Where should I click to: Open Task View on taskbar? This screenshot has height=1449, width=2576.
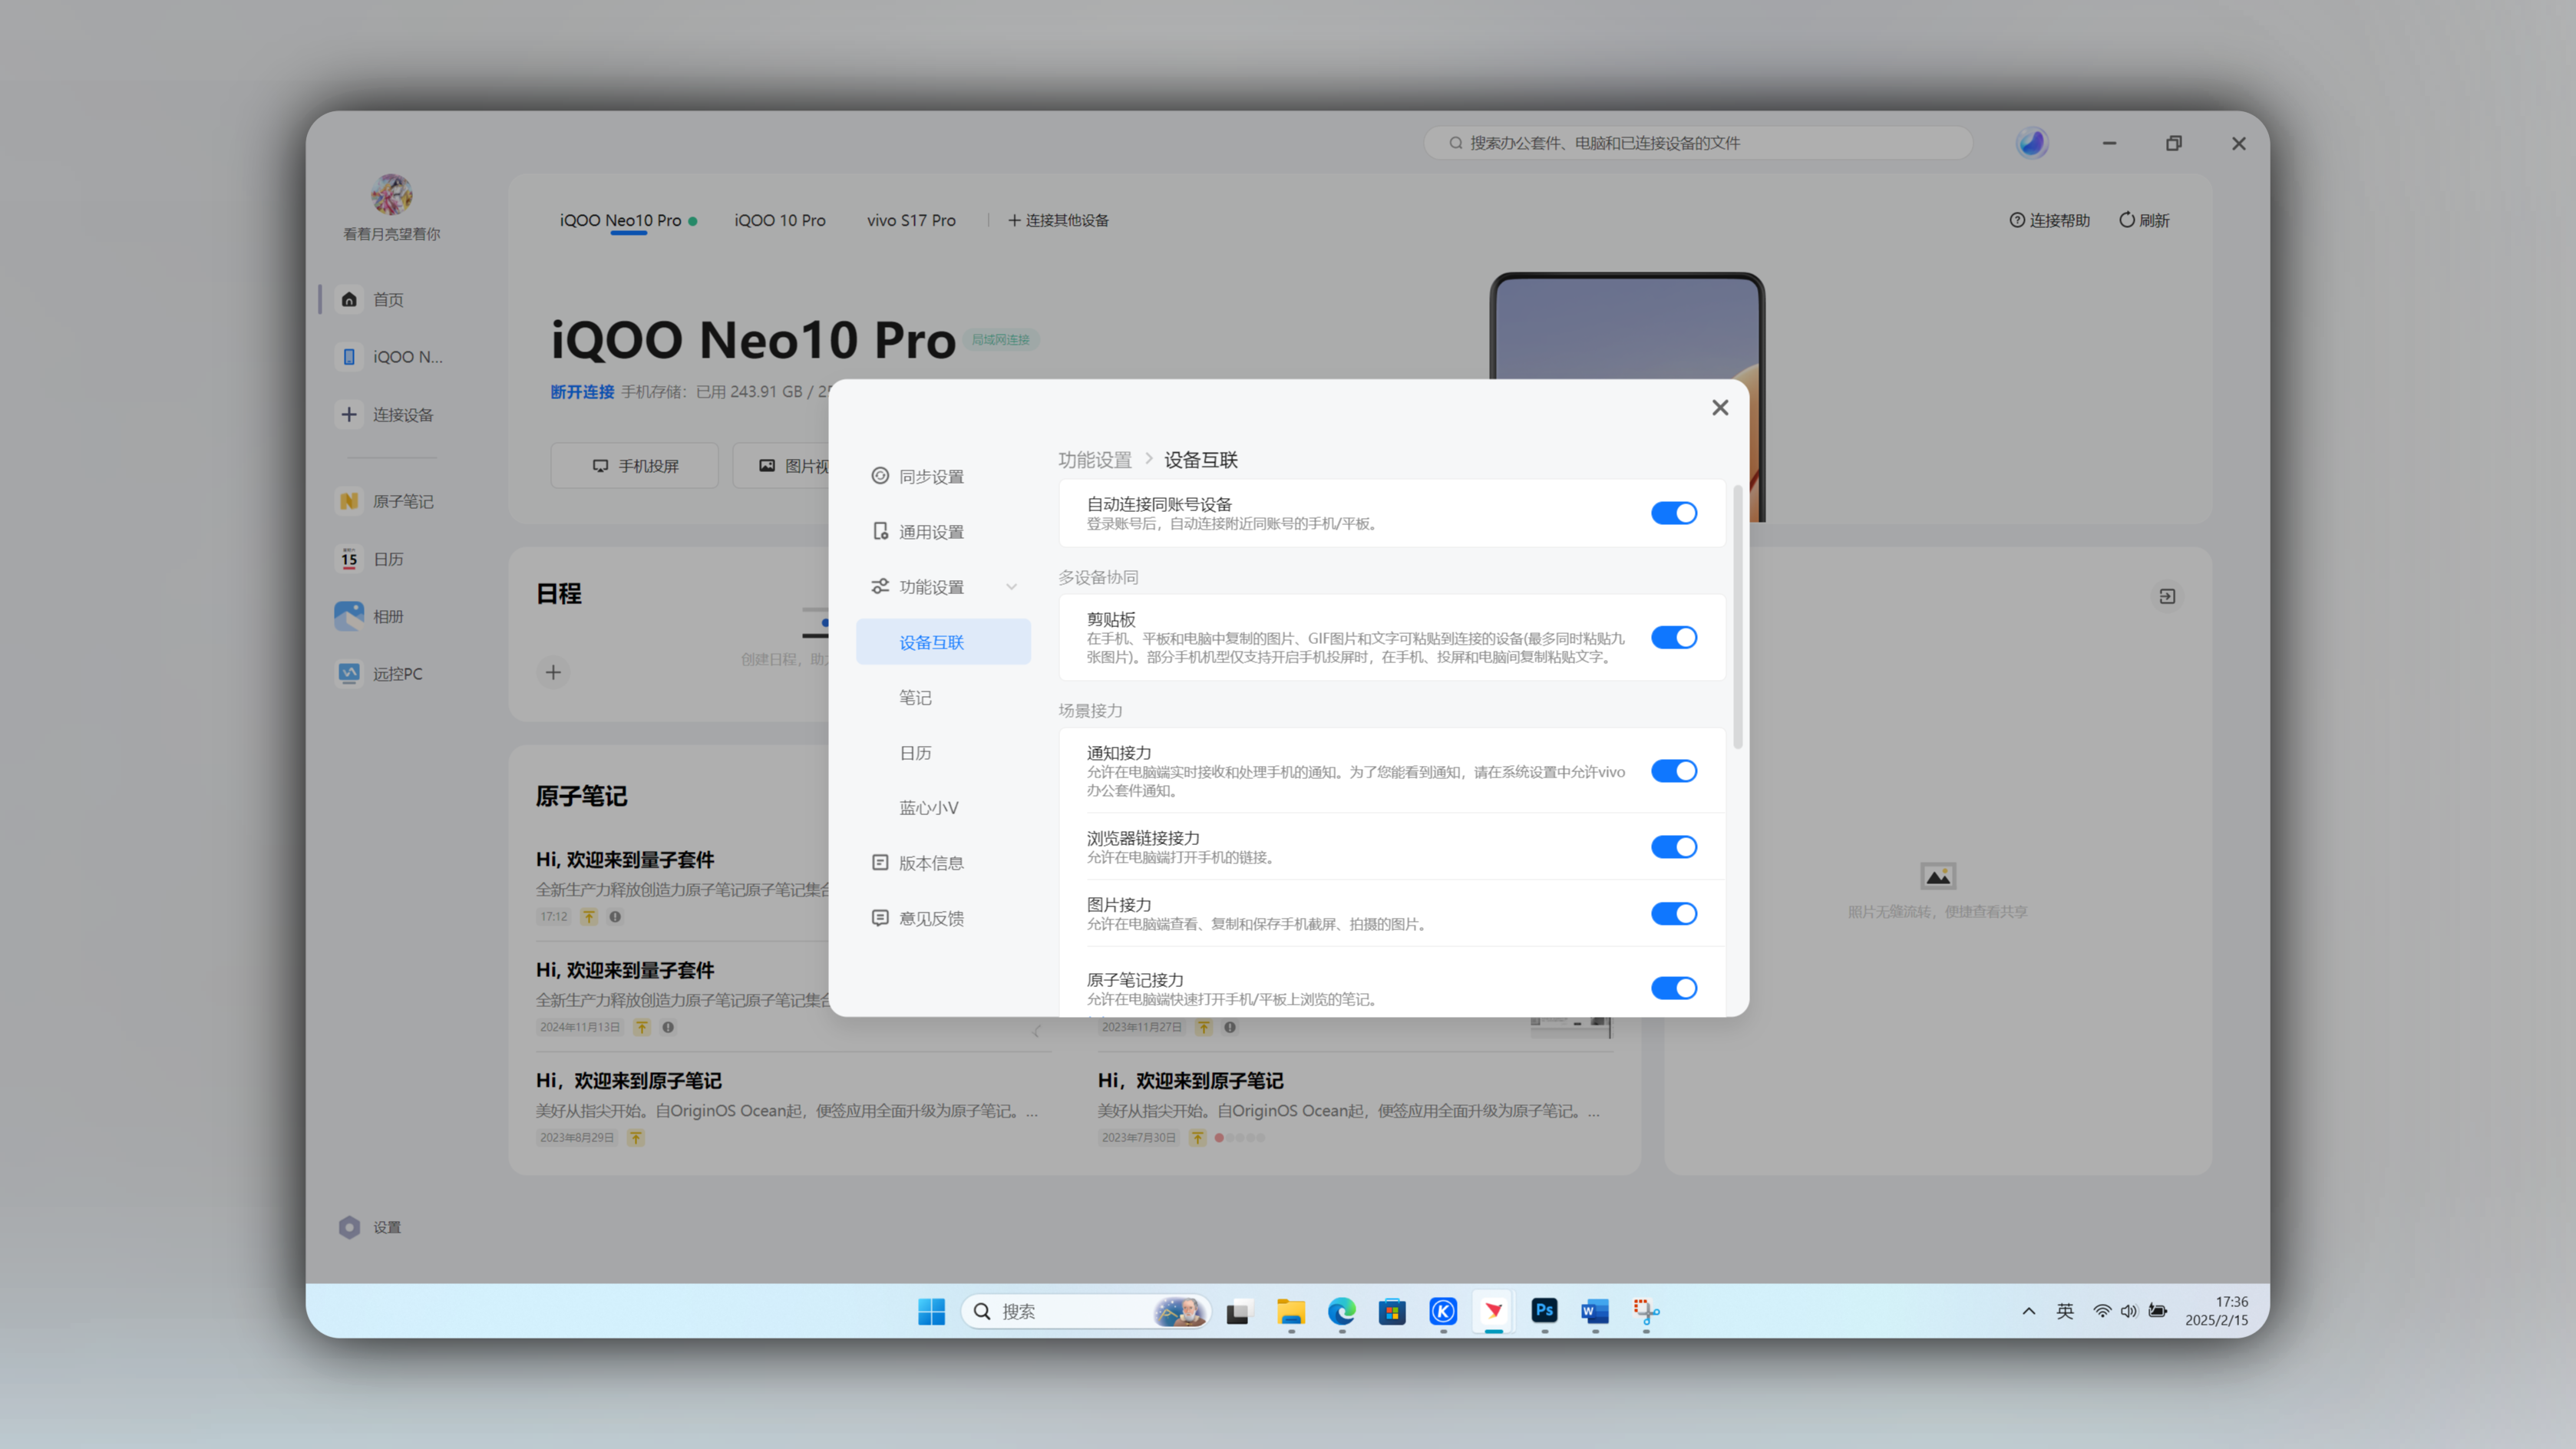[1239, 1311]
